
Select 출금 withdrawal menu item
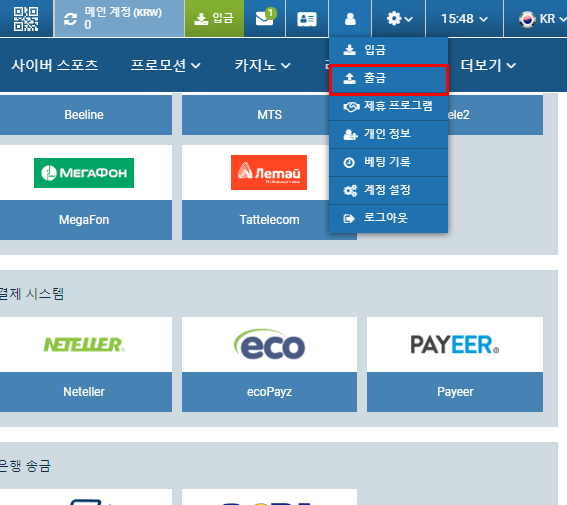point(388,78)
